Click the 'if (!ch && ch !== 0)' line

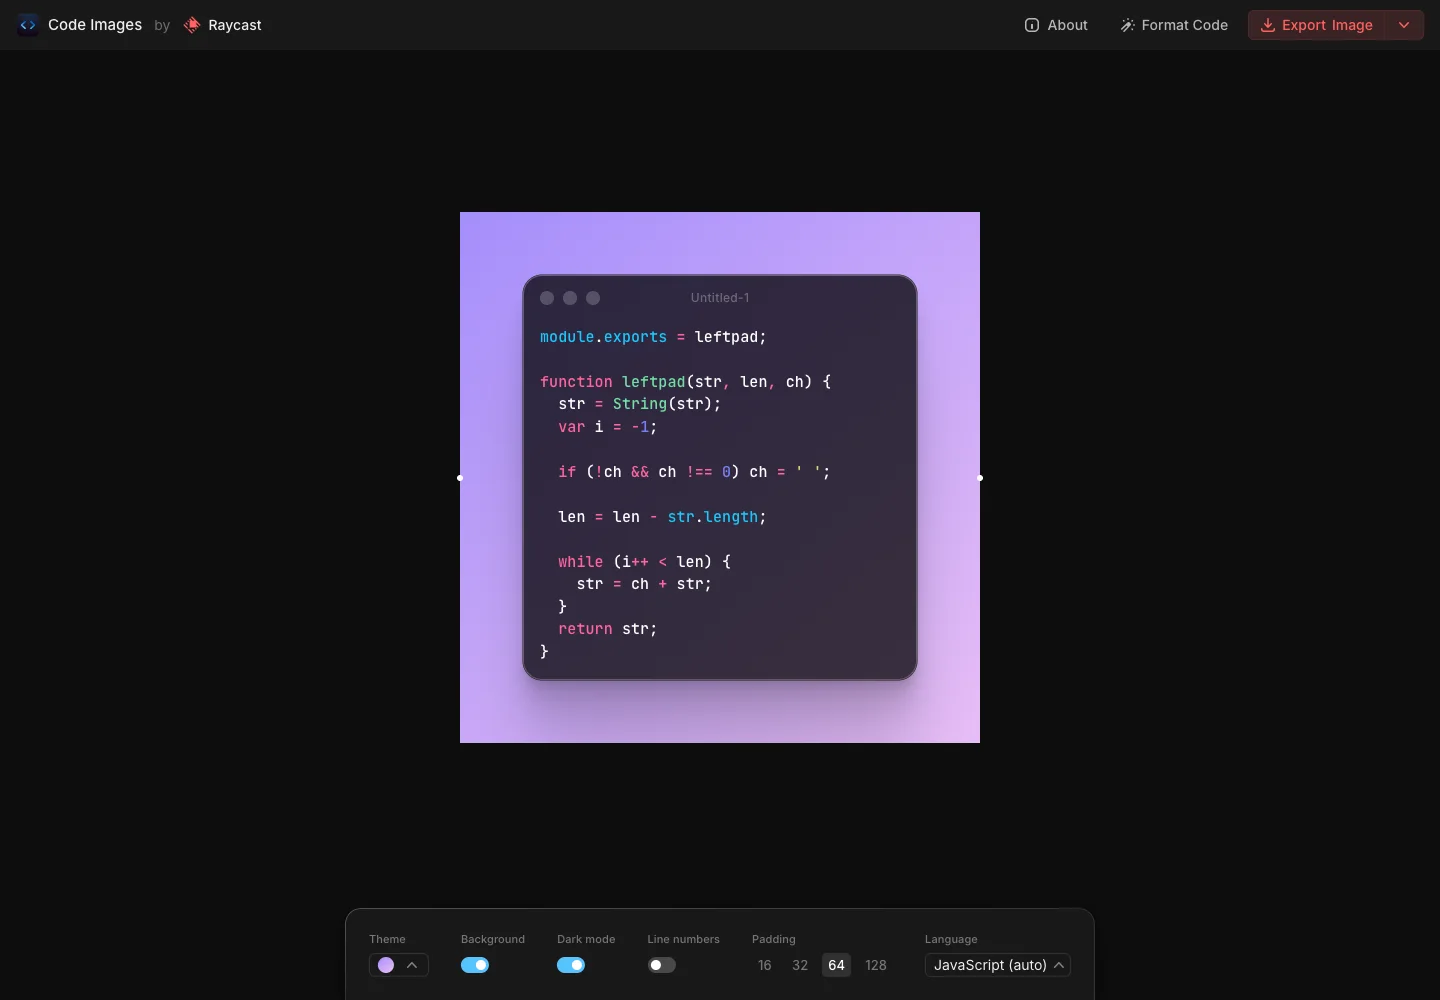[x=694, y=472]
